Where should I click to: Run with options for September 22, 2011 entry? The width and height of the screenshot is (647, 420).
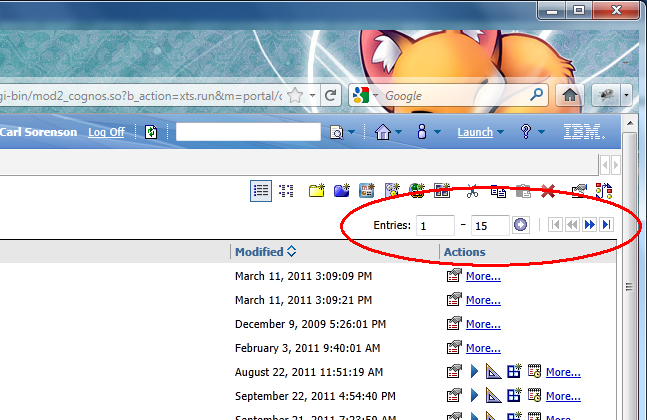point(474,396)
